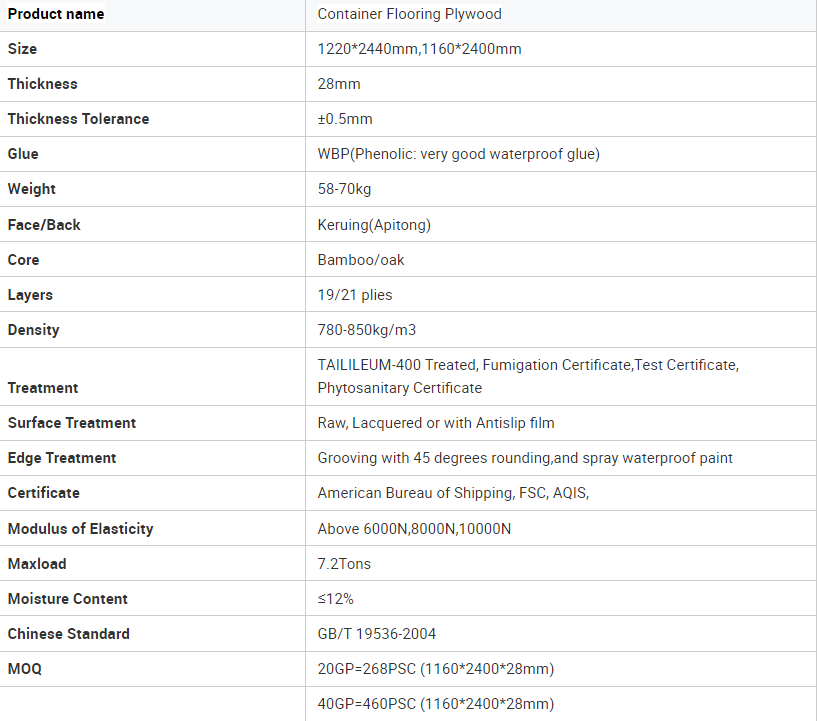Click the Certificate value listing FSC, AQIS
Viewport: 817px width, 721px height.
click(453, 493)
